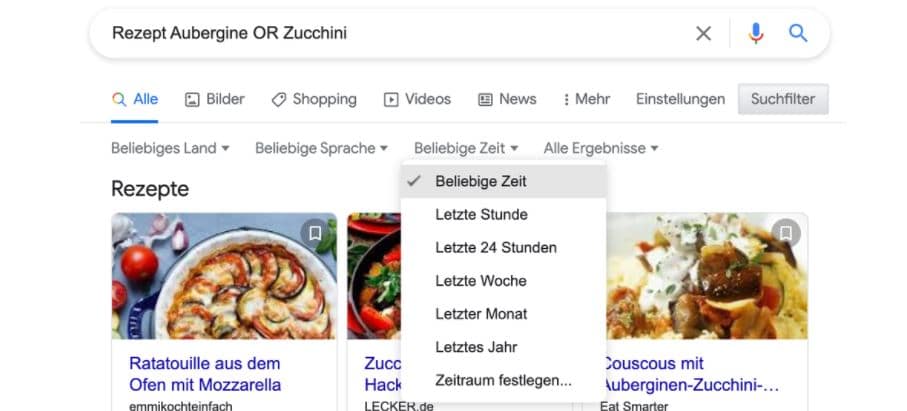Pick Zeitraum festlegen... custom range option
The image size is (907, 411).
pos(503,380)
